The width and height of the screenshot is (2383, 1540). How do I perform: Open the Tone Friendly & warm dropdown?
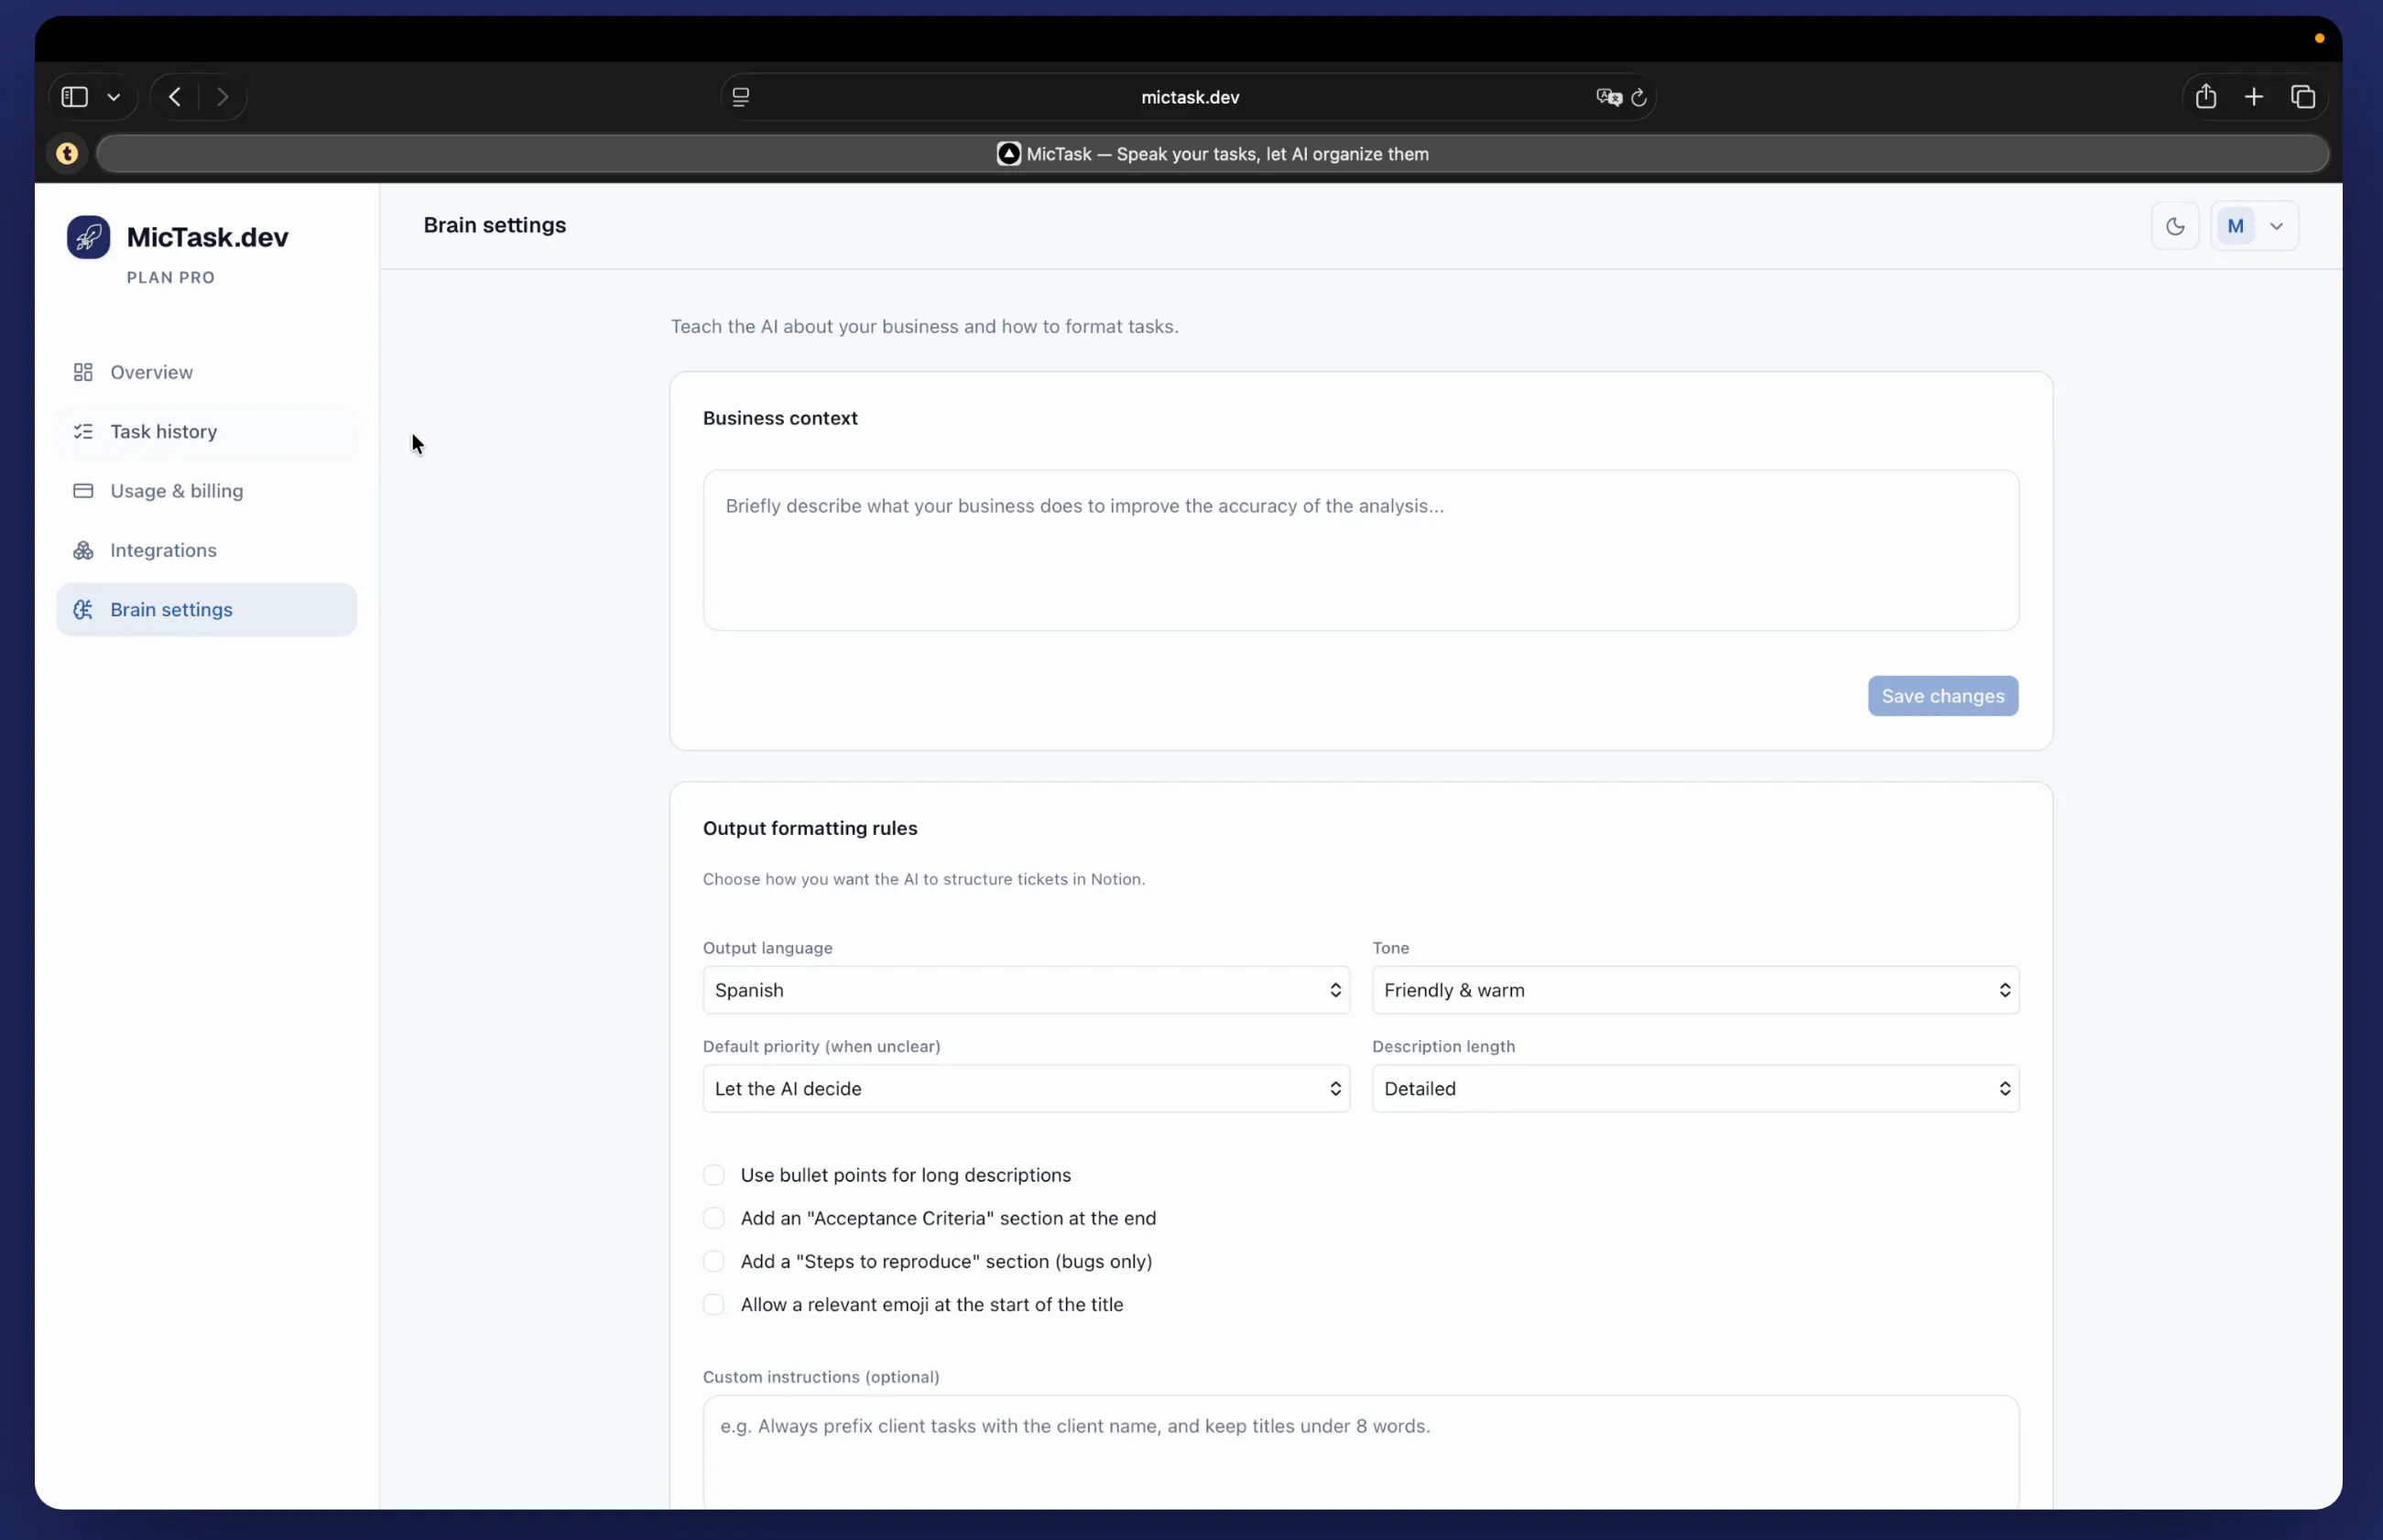click(x=1695, y=990)
